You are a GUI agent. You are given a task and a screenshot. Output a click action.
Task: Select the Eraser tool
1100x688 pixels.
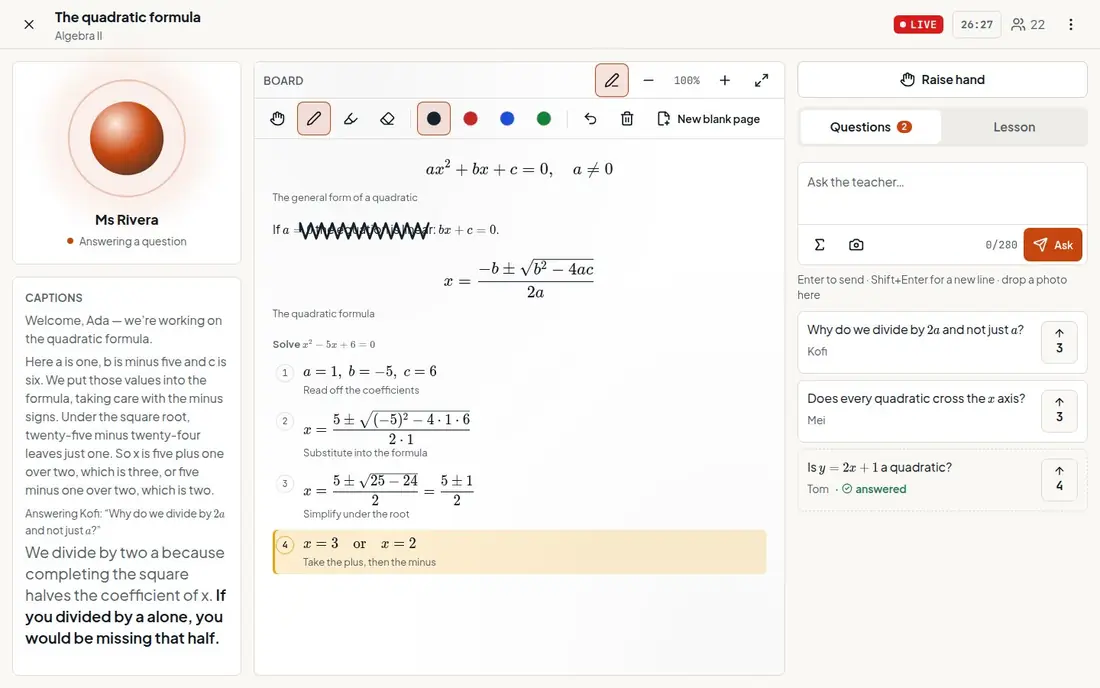(x=387, y=119)
